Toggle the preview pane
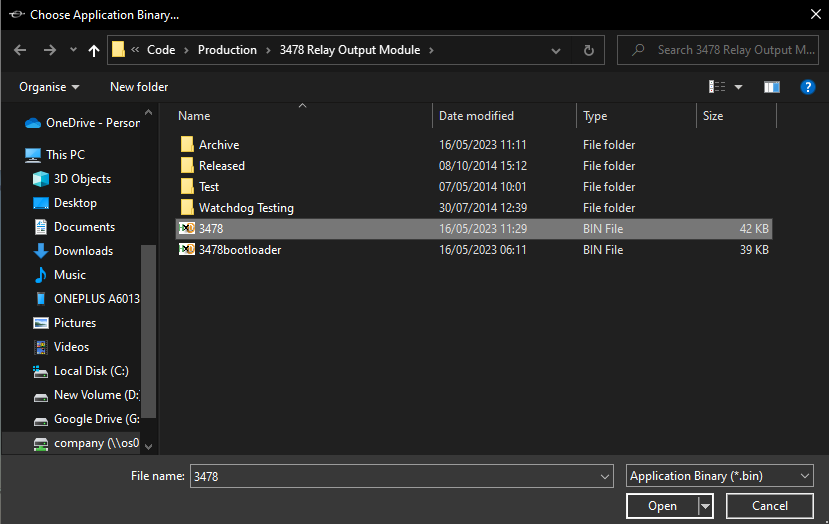Screen dimensions: 829x524 tap(771, 87)
